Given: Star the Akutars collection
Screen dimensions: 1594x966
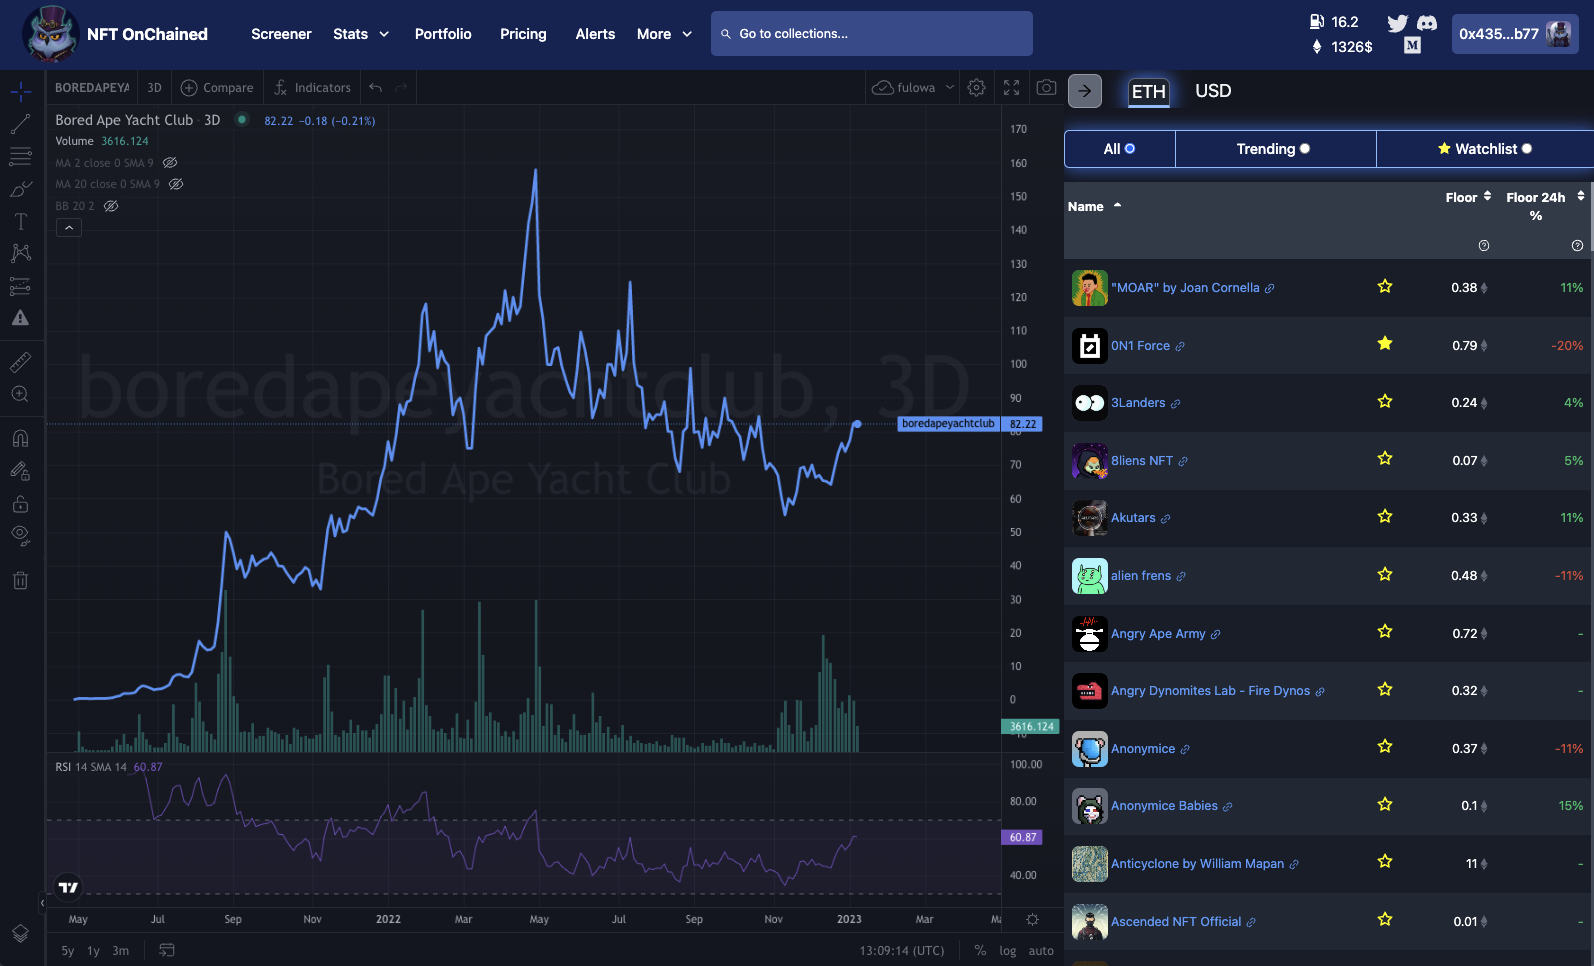Looking at the screenshot, I should 1385,517.
